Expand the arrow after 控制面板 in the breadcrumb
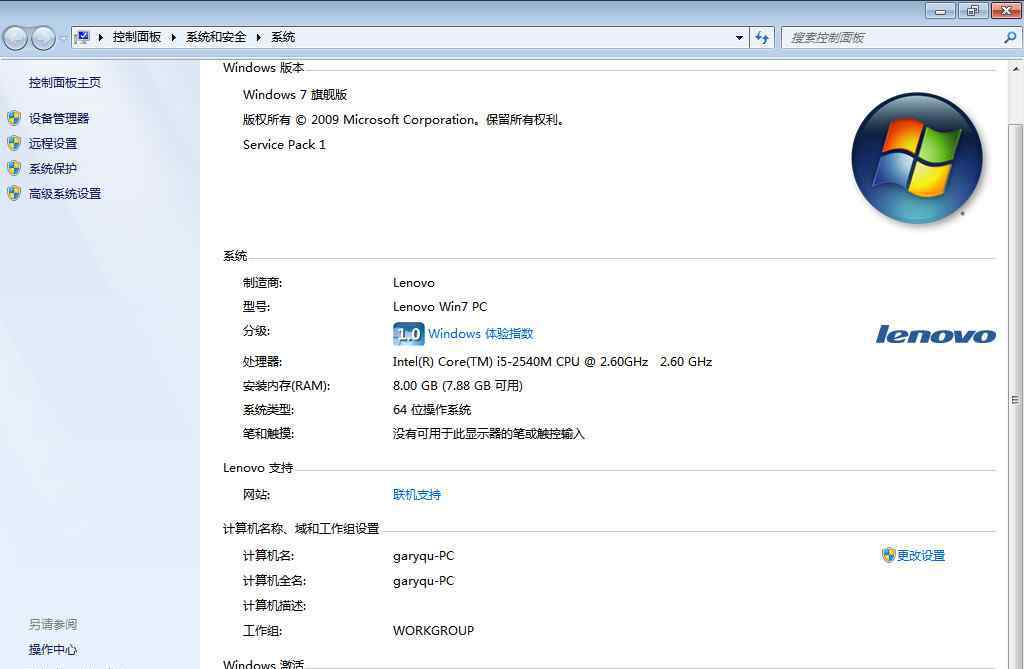 point(174,37)
